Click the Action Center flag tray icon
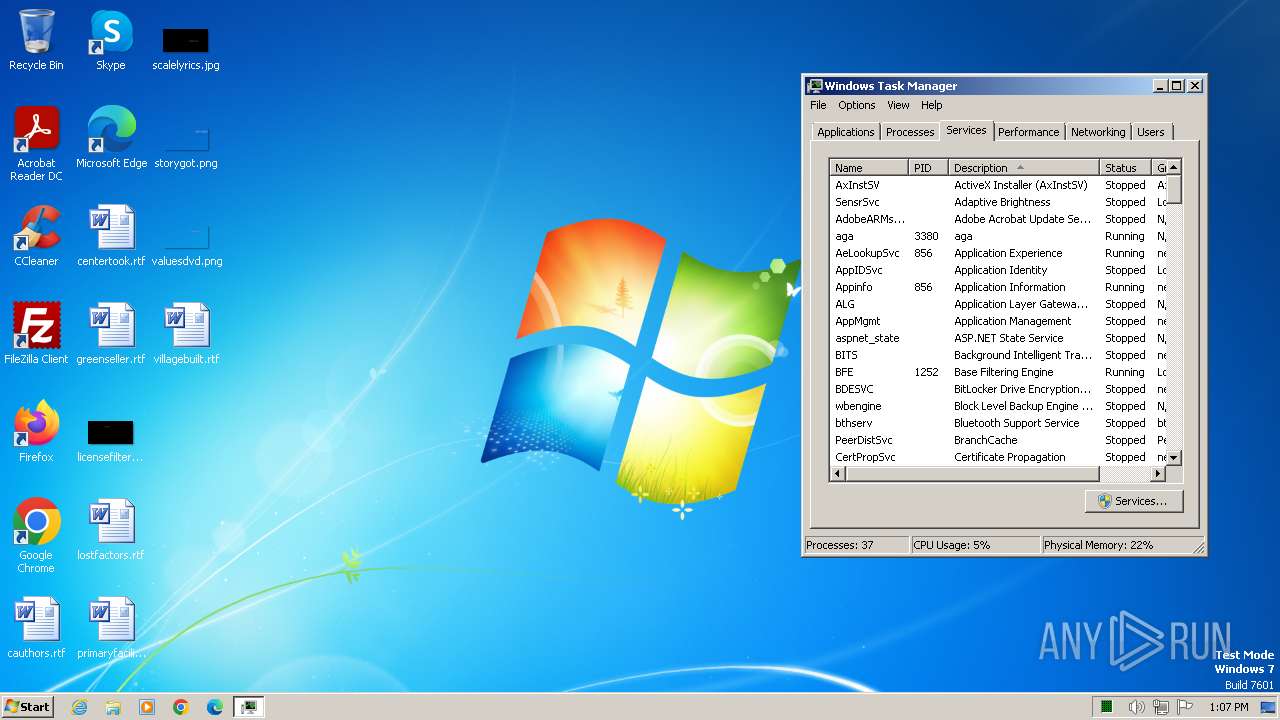This screenshot has height=720, width=1280. click(1186, 707)
